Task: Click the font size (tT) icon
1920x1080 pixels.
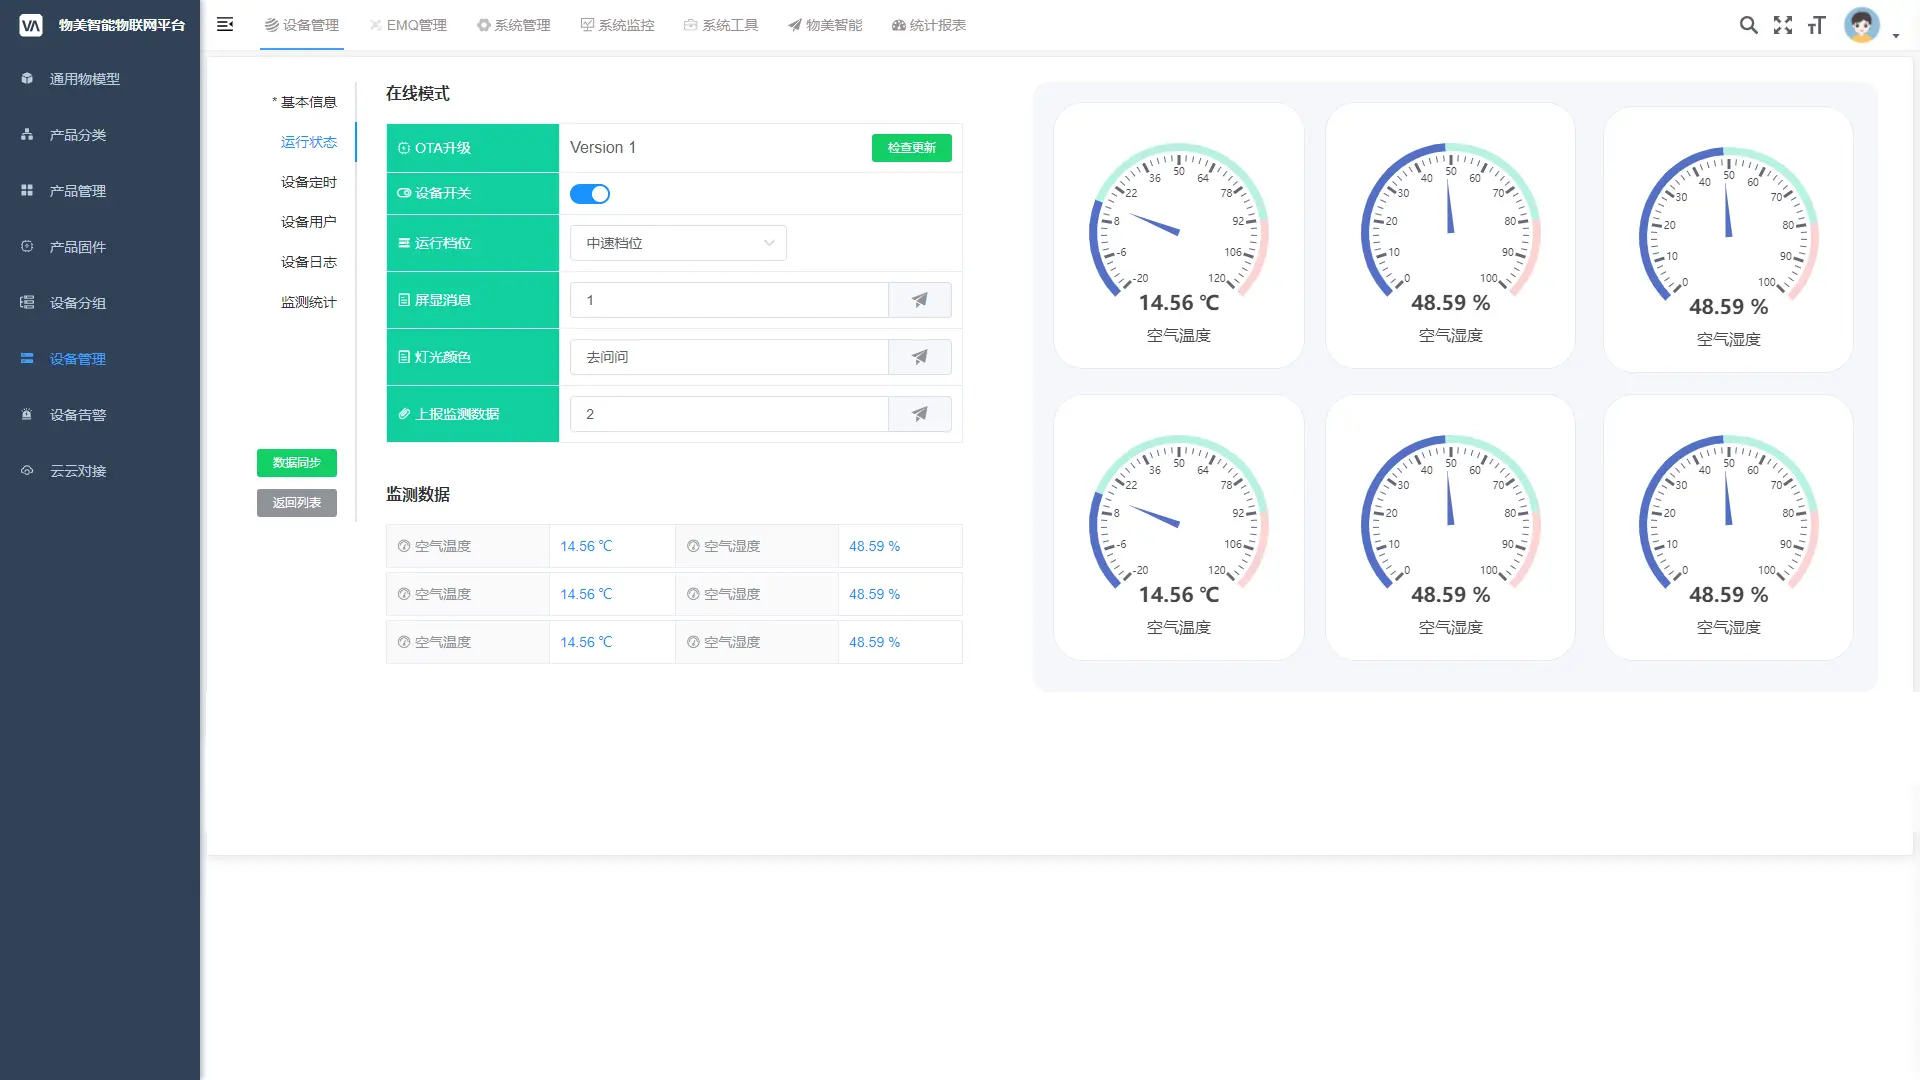Action: (1817, 25)
